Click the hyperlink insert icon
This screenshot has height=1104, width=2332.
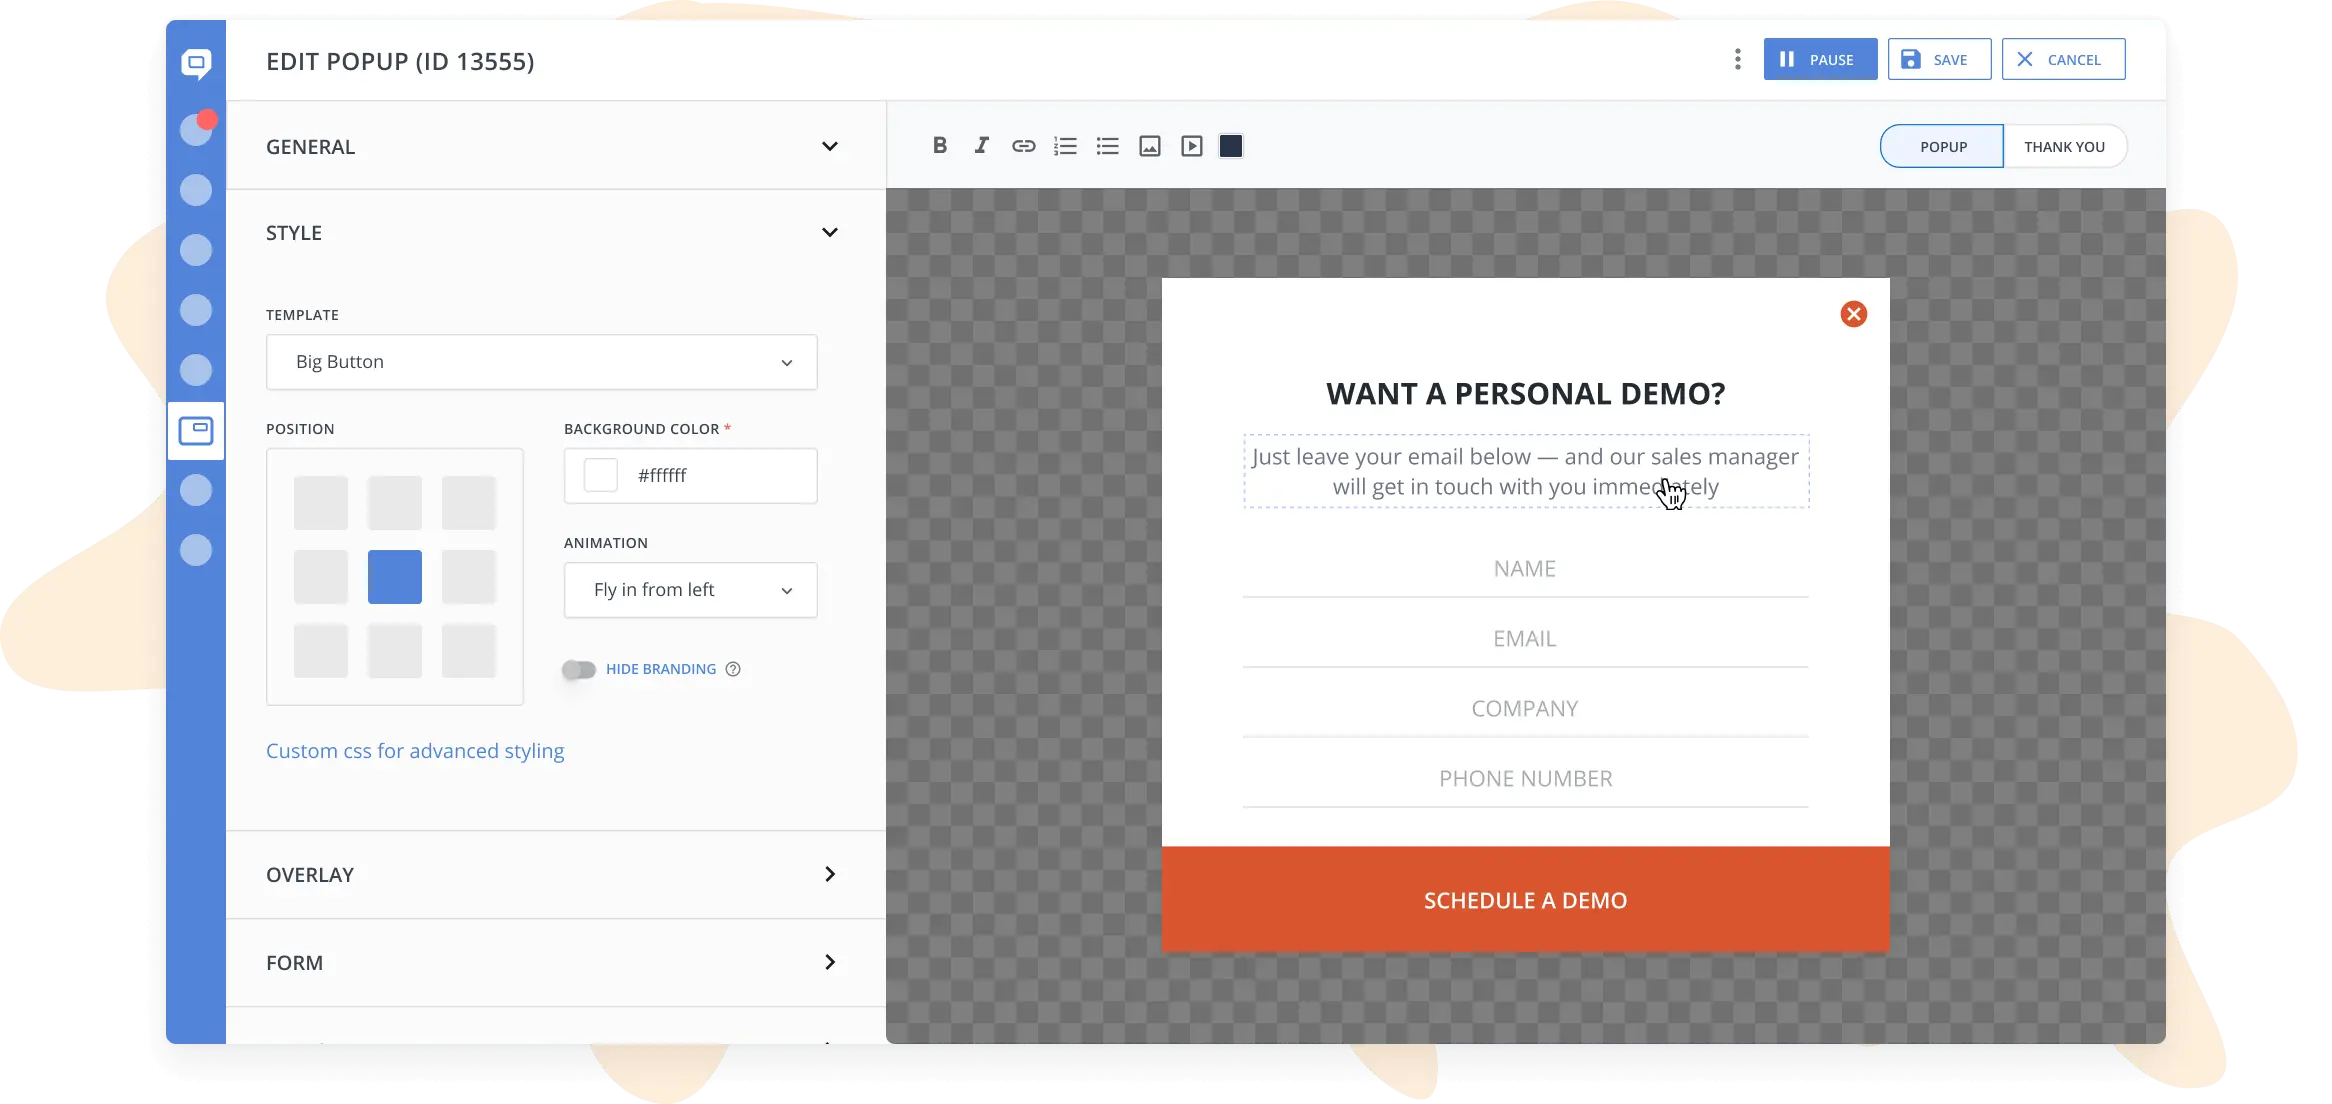(x=1023, y=146)
